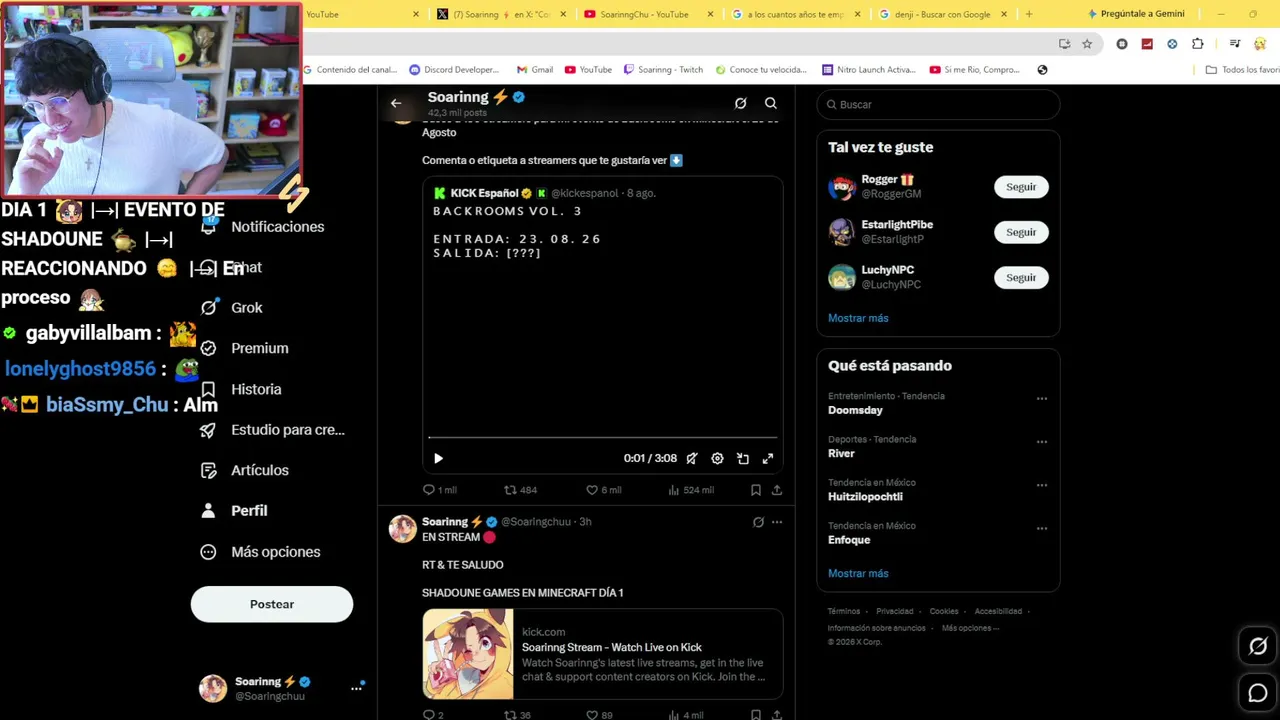Open the browser media controls icon
The image size is (1280, 720).
[1235, 44]
